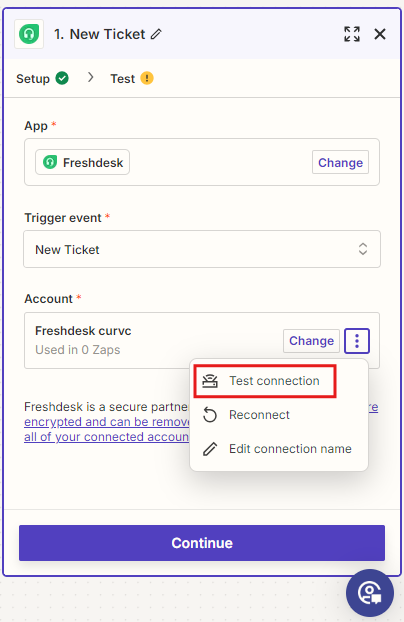Click the Freshdesk app logo in header
This screenshot has width=404, height=622.
(x=29, y=34)
